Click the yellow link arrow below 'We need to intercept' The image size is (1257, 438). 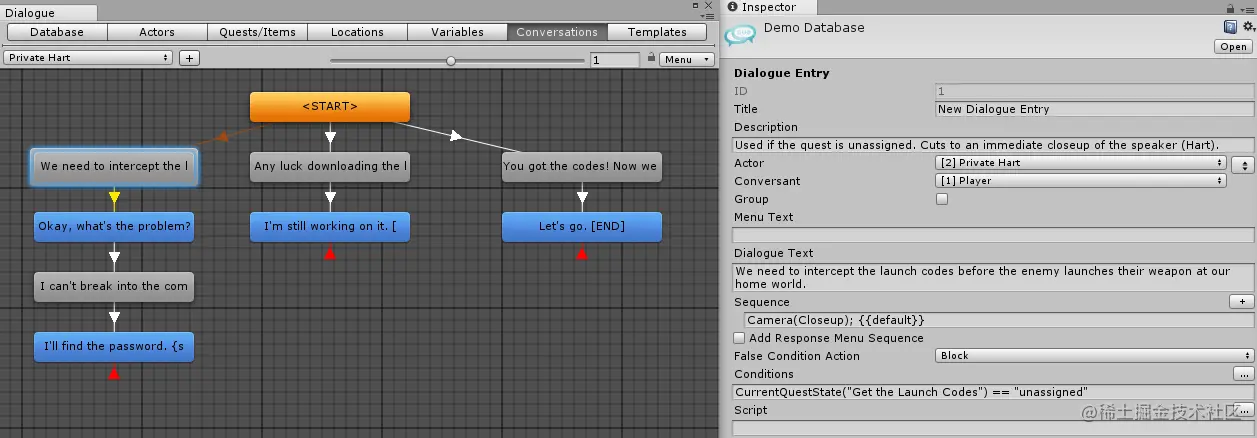[x=114, y=197]
